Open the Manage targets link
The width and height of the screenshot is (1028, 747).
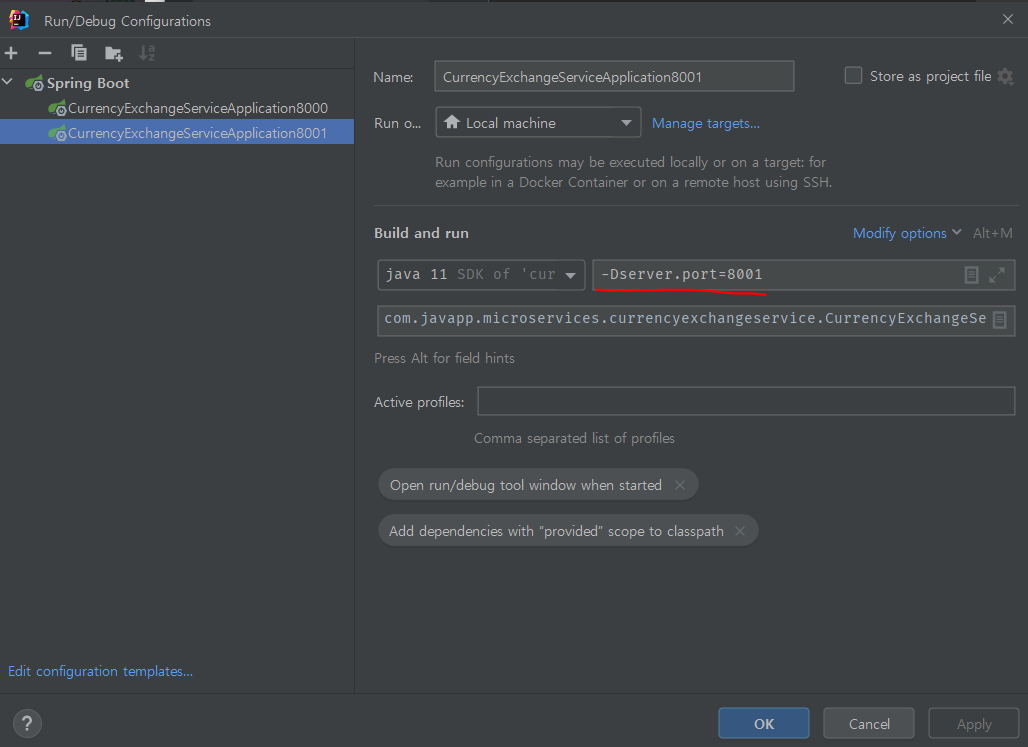(705, 123)
